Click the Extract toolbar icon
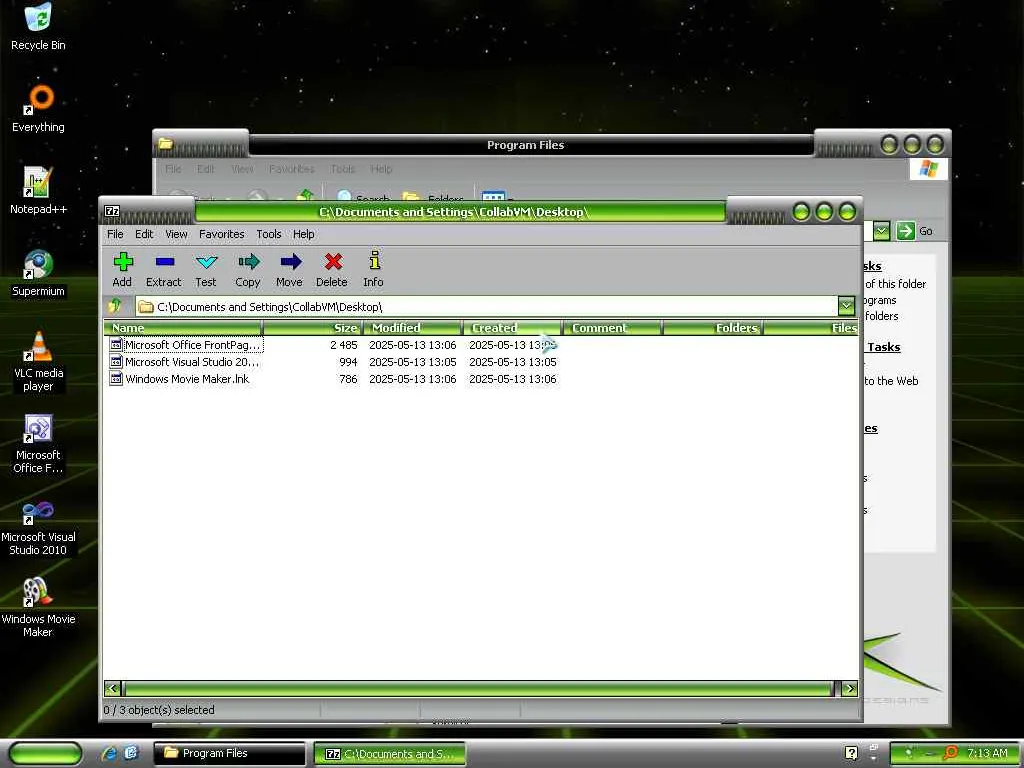1024x768 pixels. (x=165, y=262)
